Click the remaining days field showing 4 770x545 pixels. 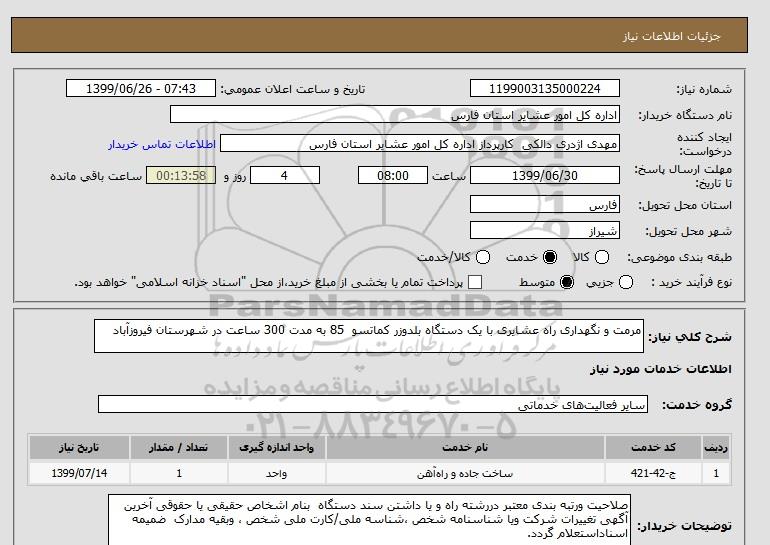pos(285,175)
